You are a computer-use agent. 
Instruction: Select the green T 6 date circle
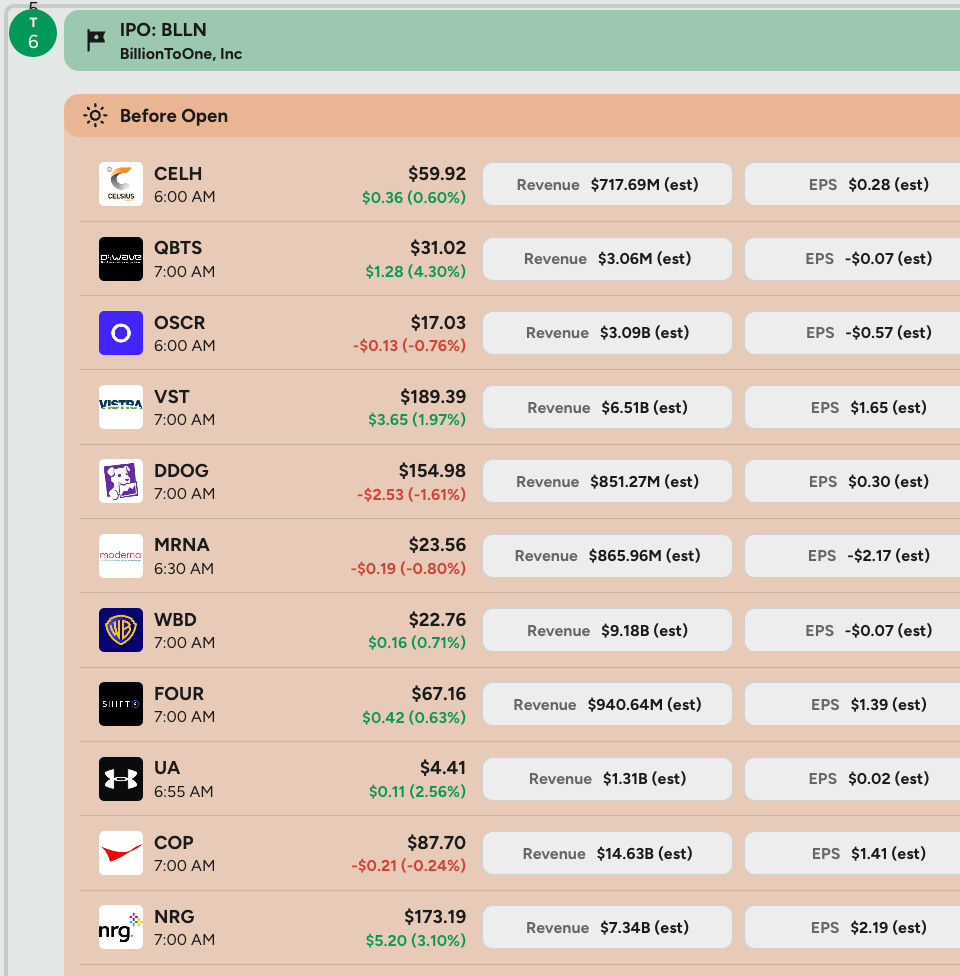(33, 33)
